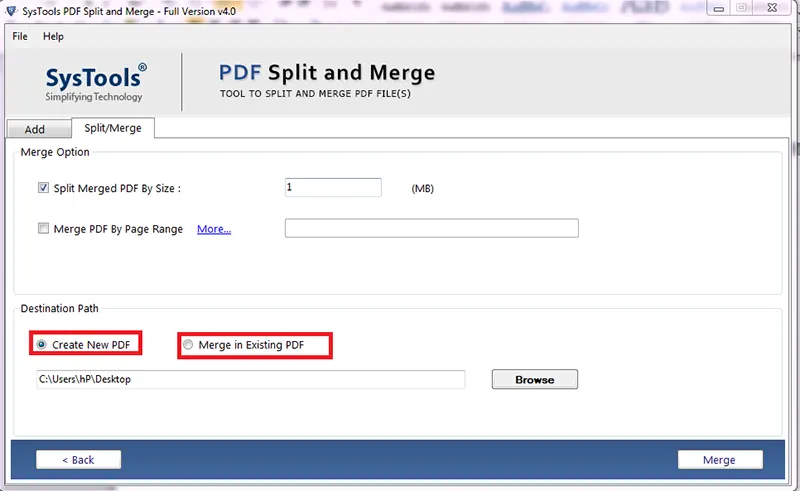This screenshot has height=491, width=800.
Task: Click the destination path field
Action: (x=251, y=379)
